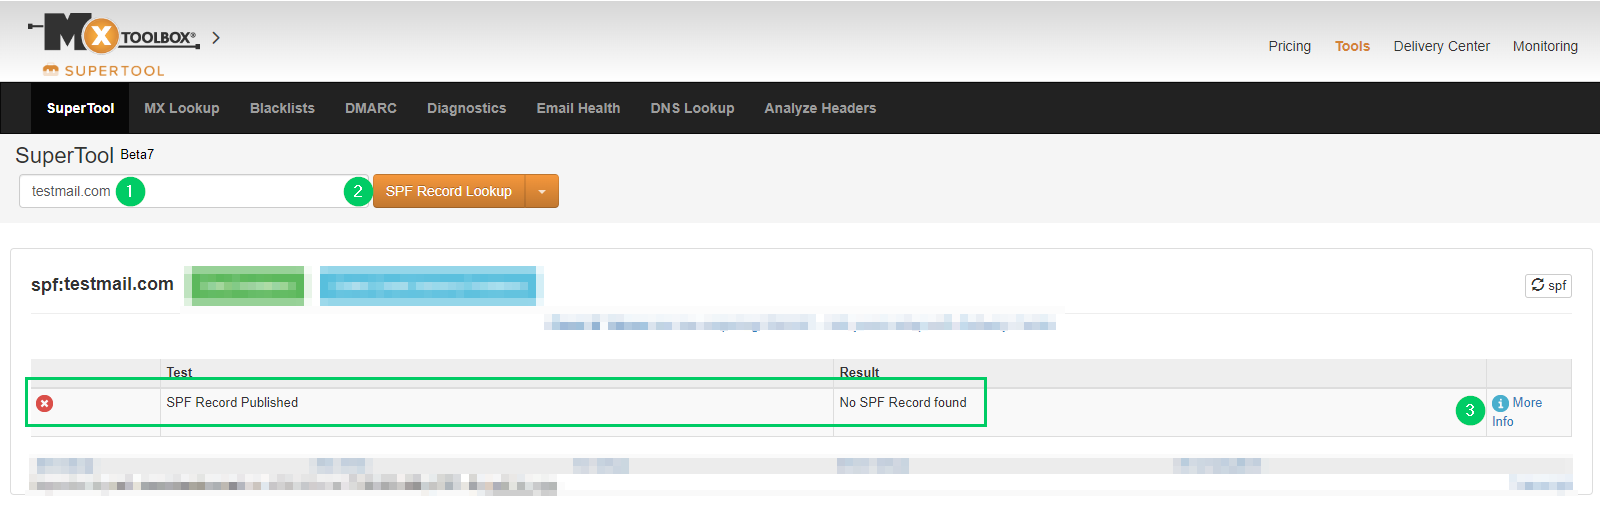Expand the lookup type dropdown arrow
1600x508 pixels.
pyautogui.click(x=542, y=191)
